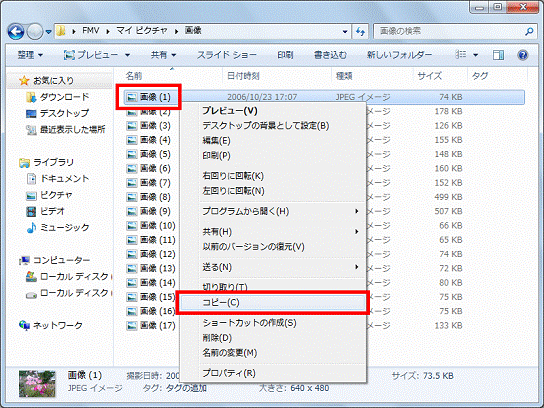Click タグの追加 in details pane
Image resolution: width=544 pixels, height=408 pixels.
tap(186, 388)
